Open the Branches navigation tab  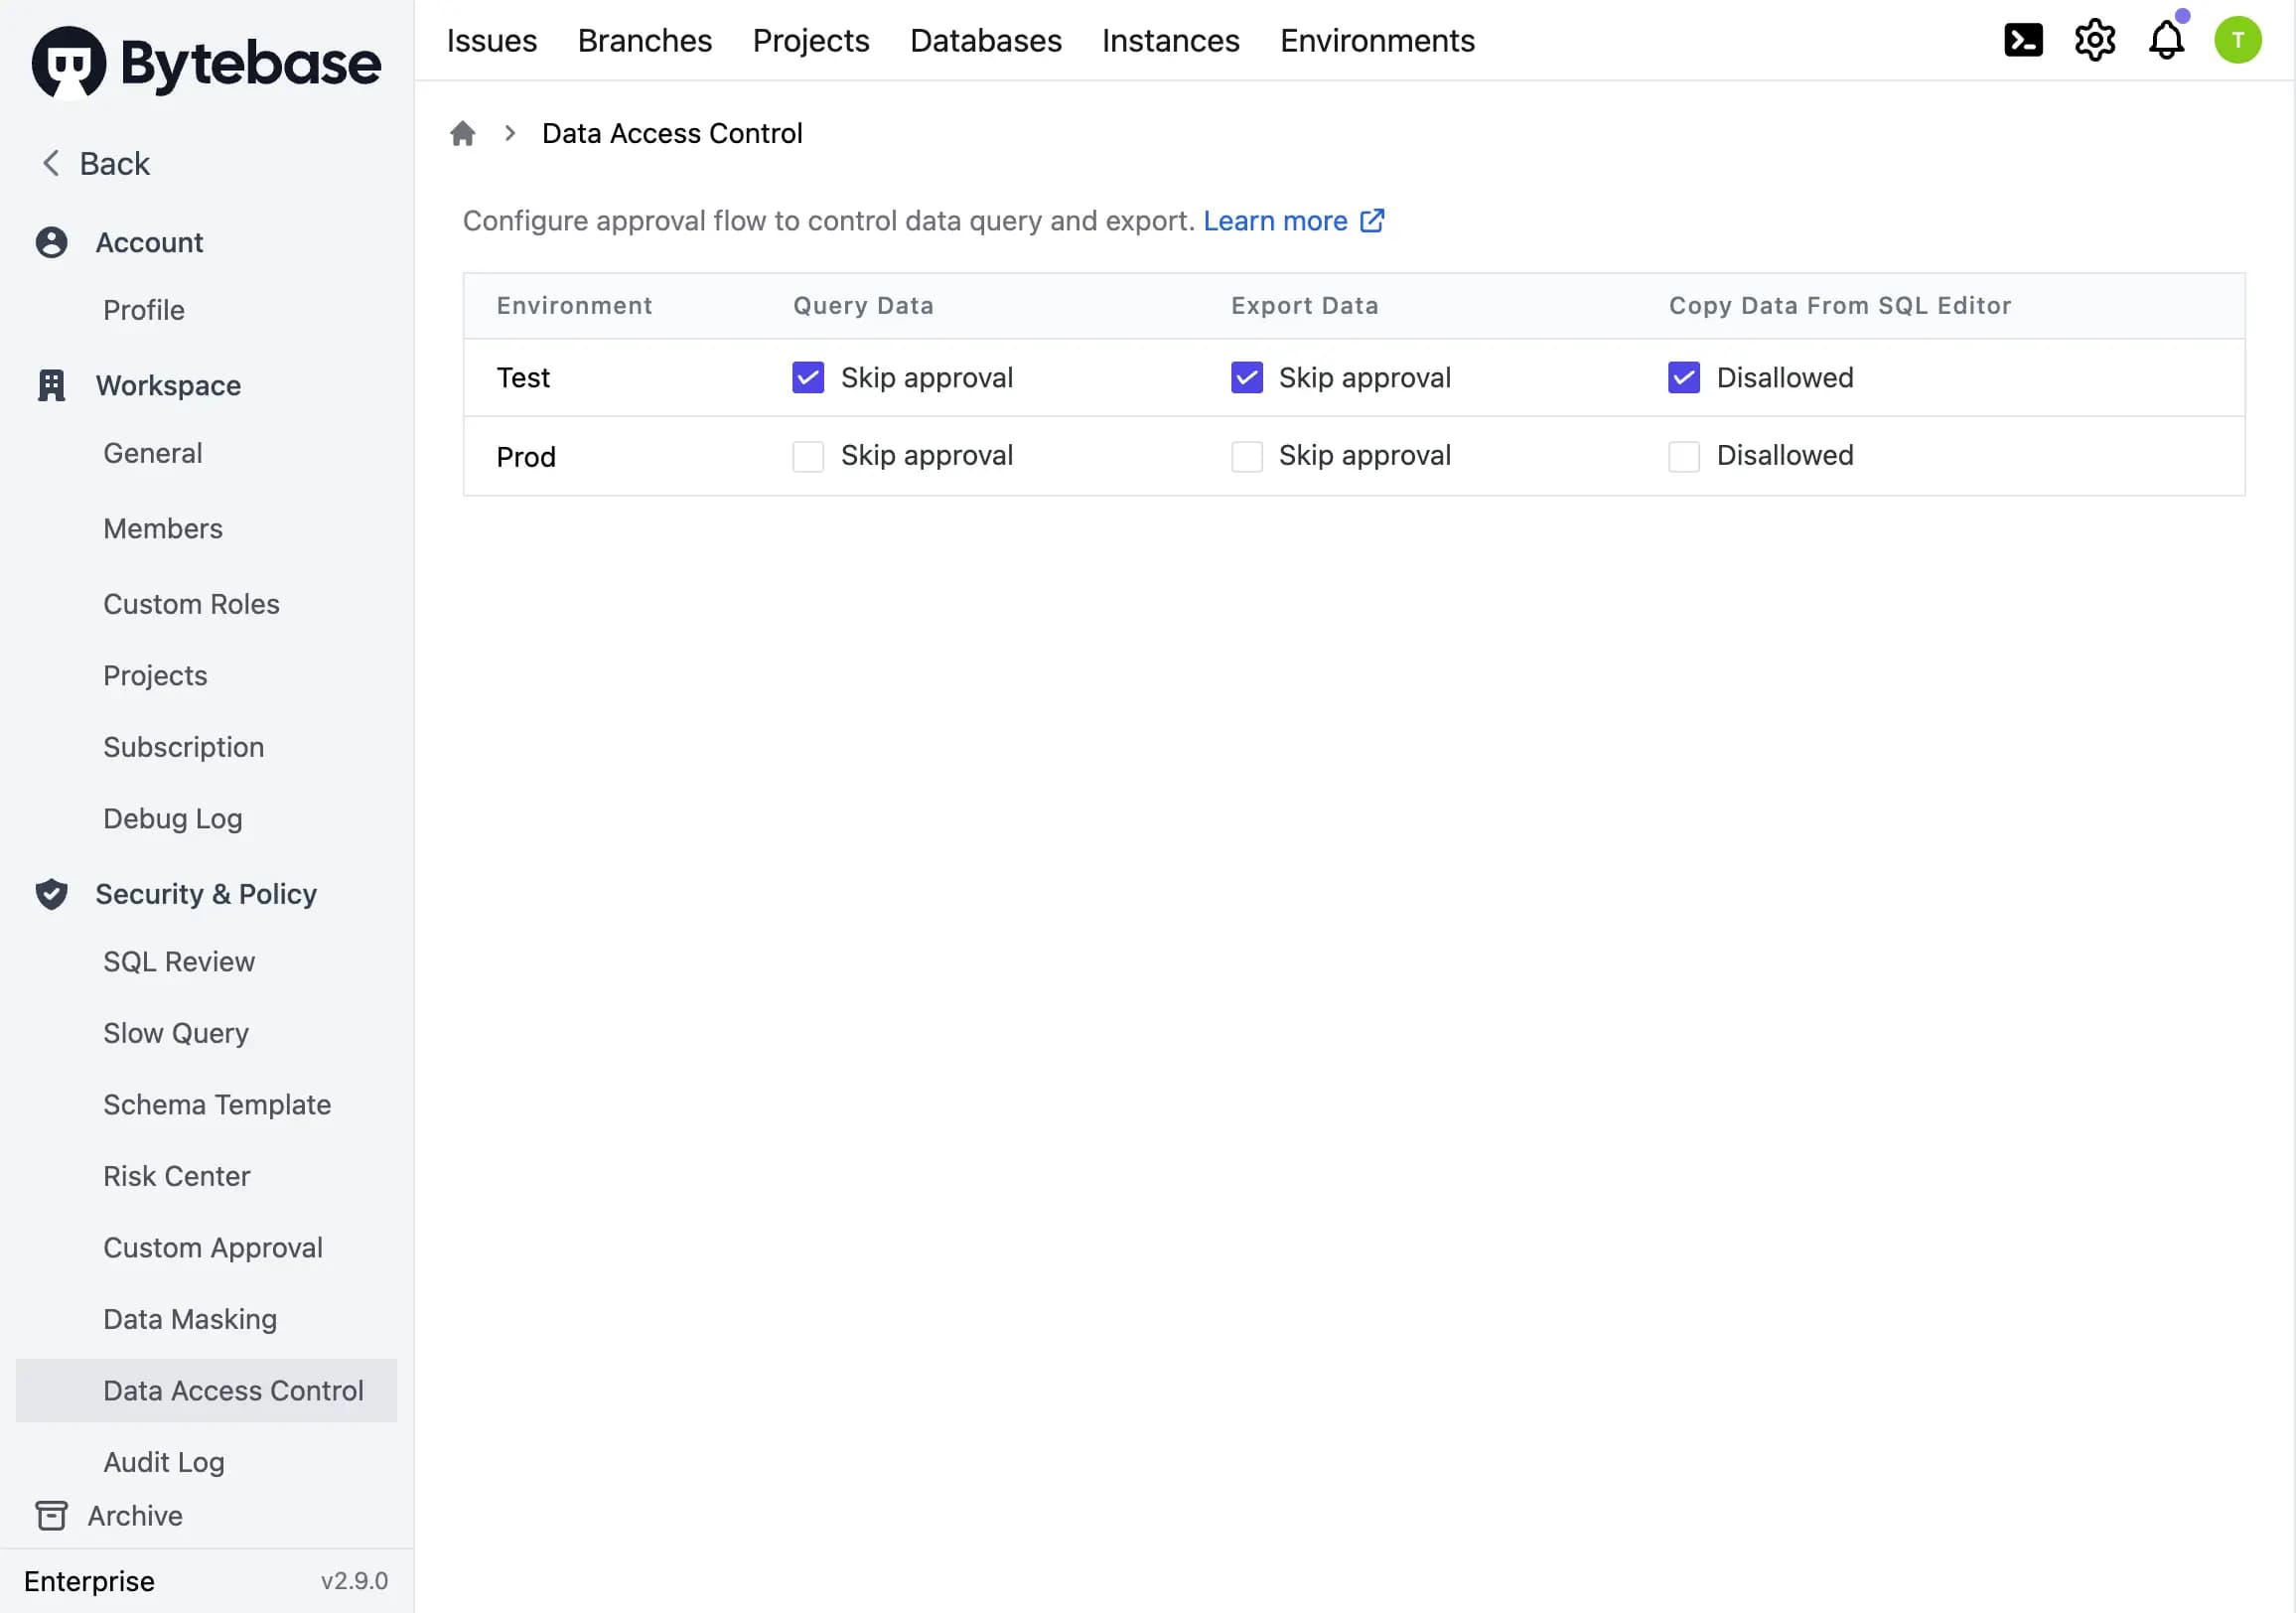(644, 39)
